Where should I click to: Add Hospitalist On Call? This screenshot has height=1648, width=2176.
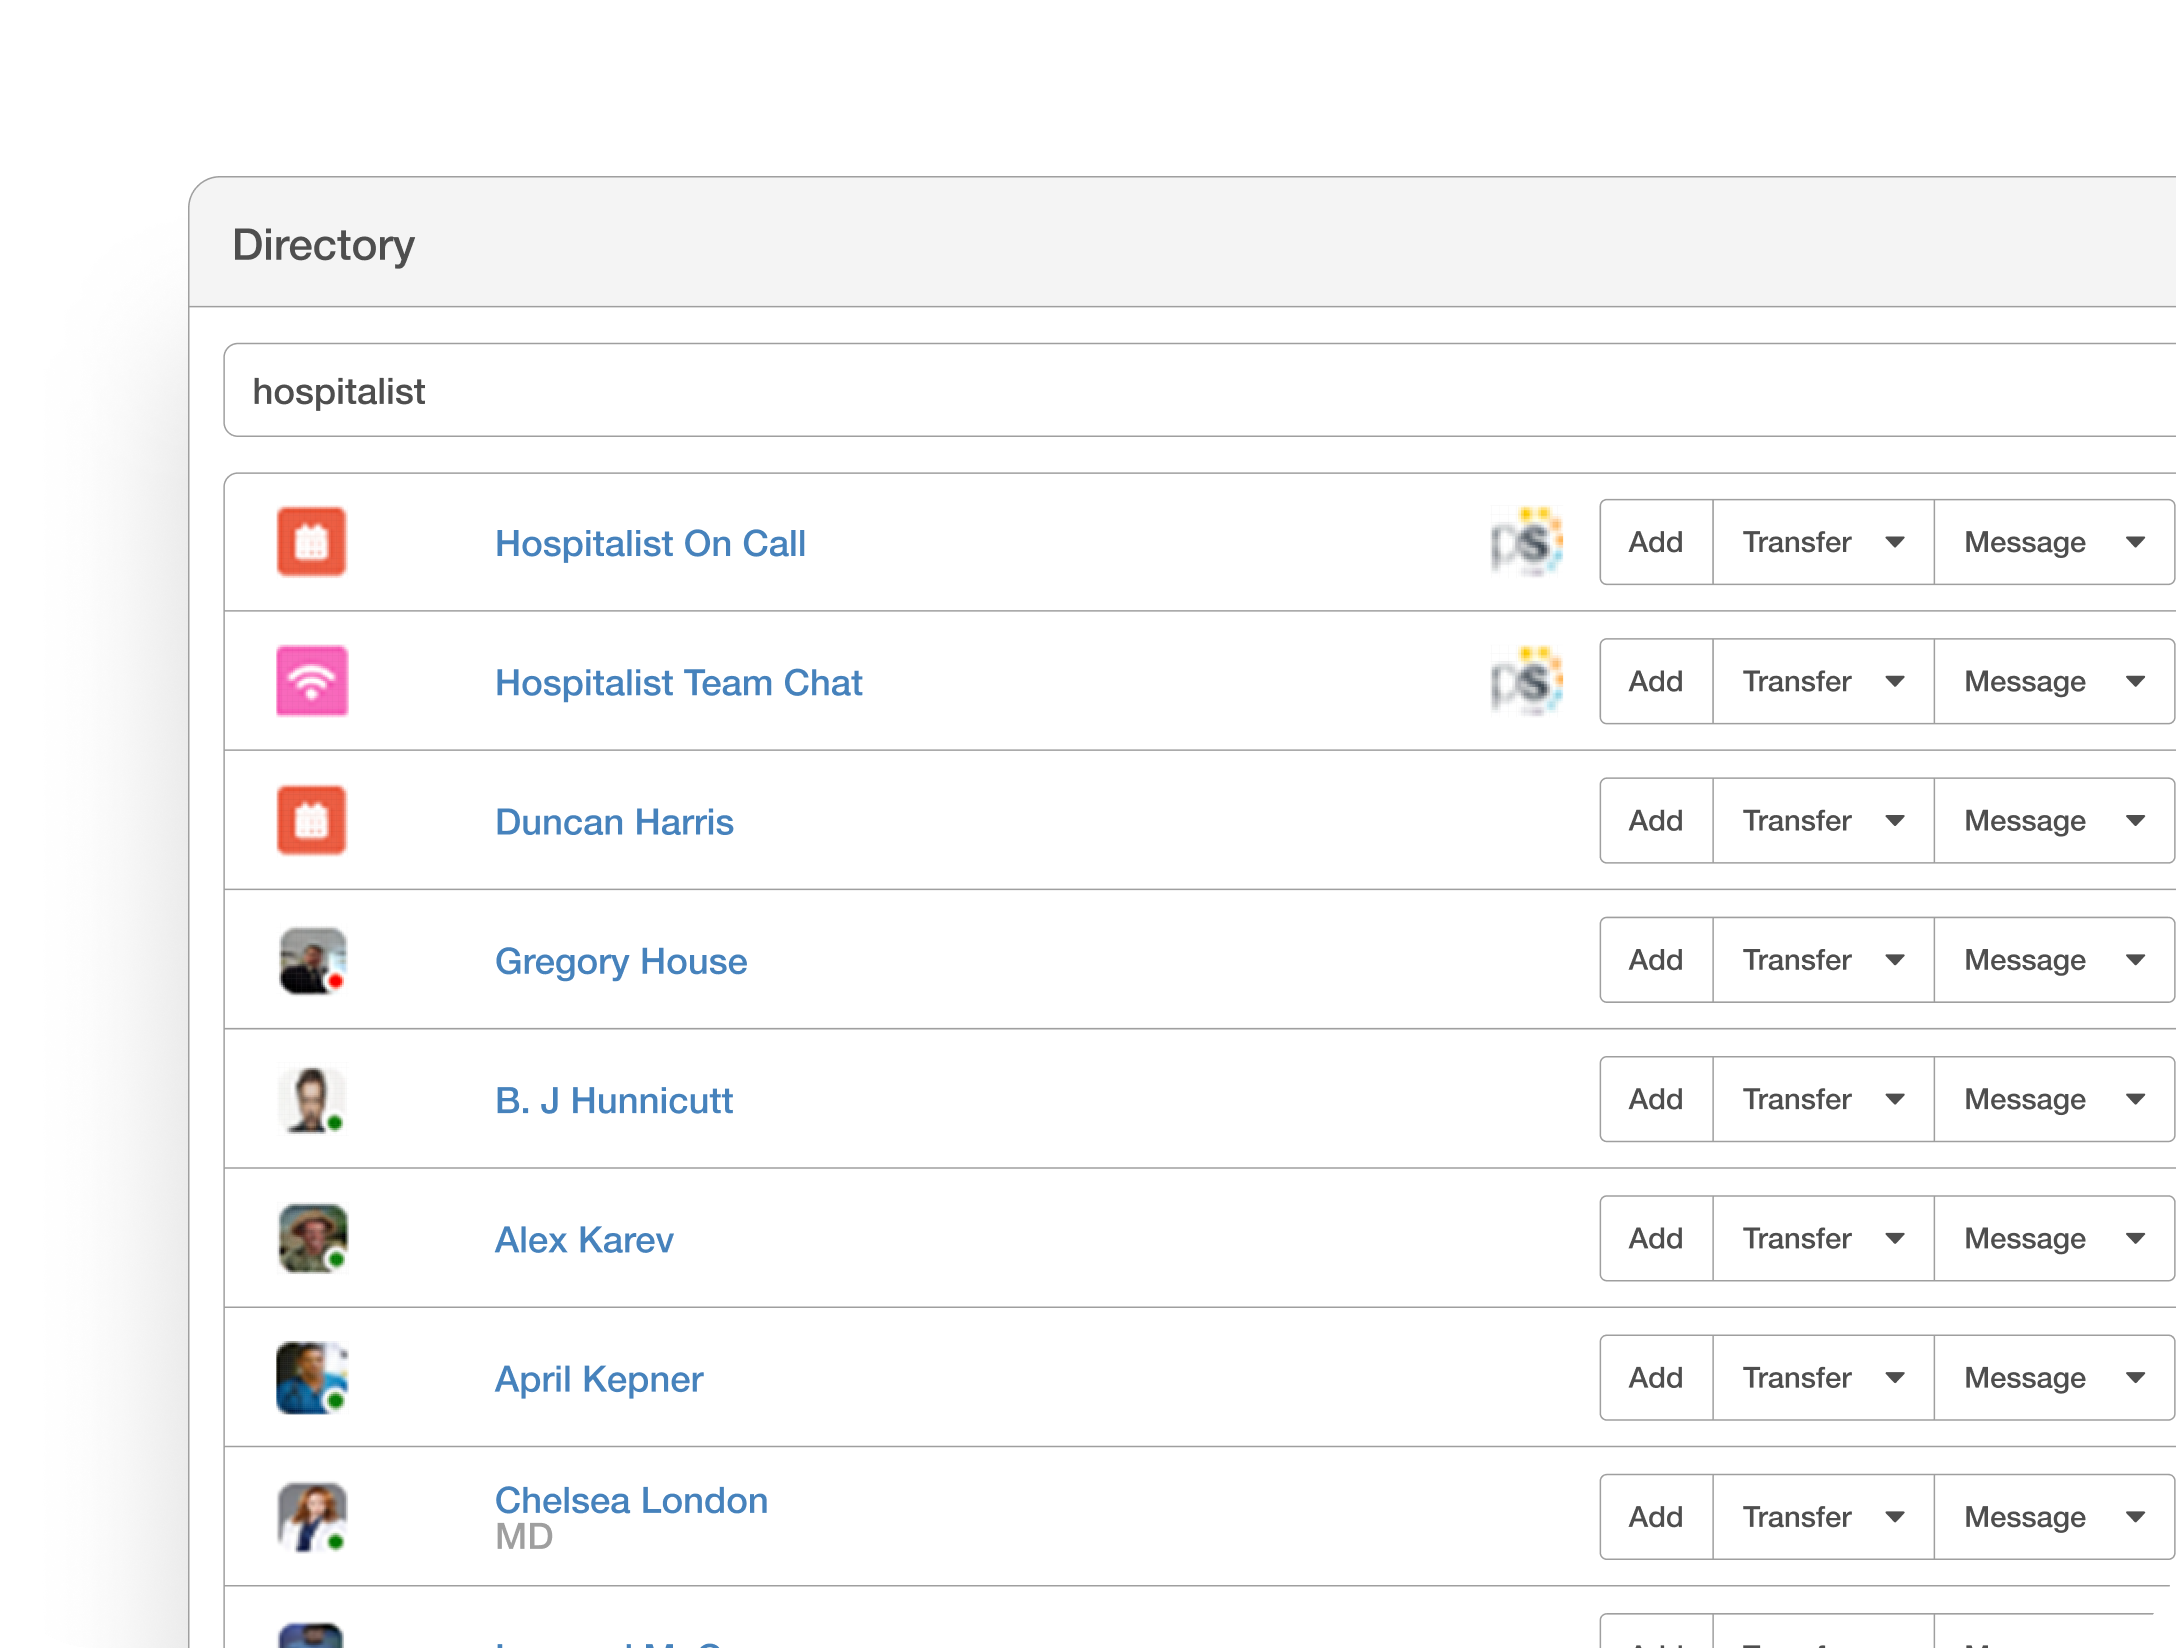[1656, 542]
